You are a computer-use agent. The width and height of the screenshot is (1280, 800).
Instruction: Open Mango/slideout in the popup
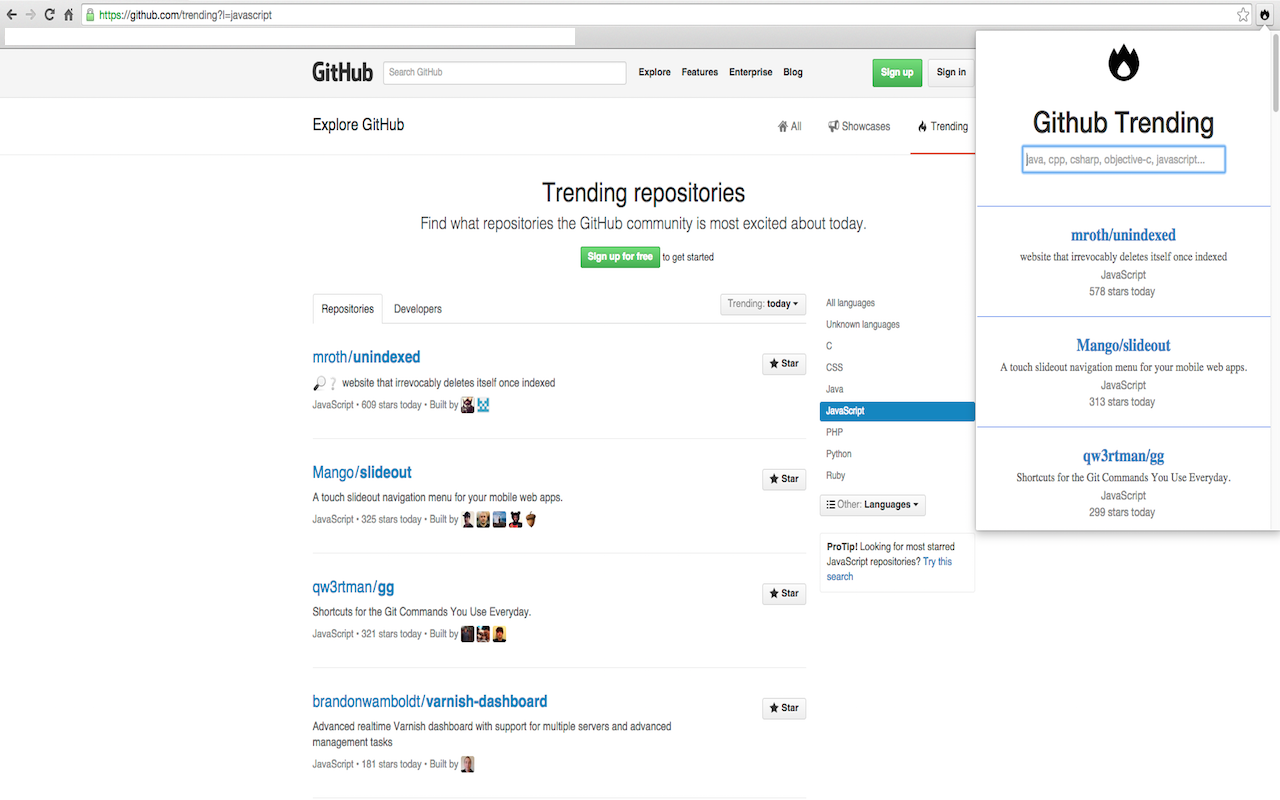click(1124, 345)
